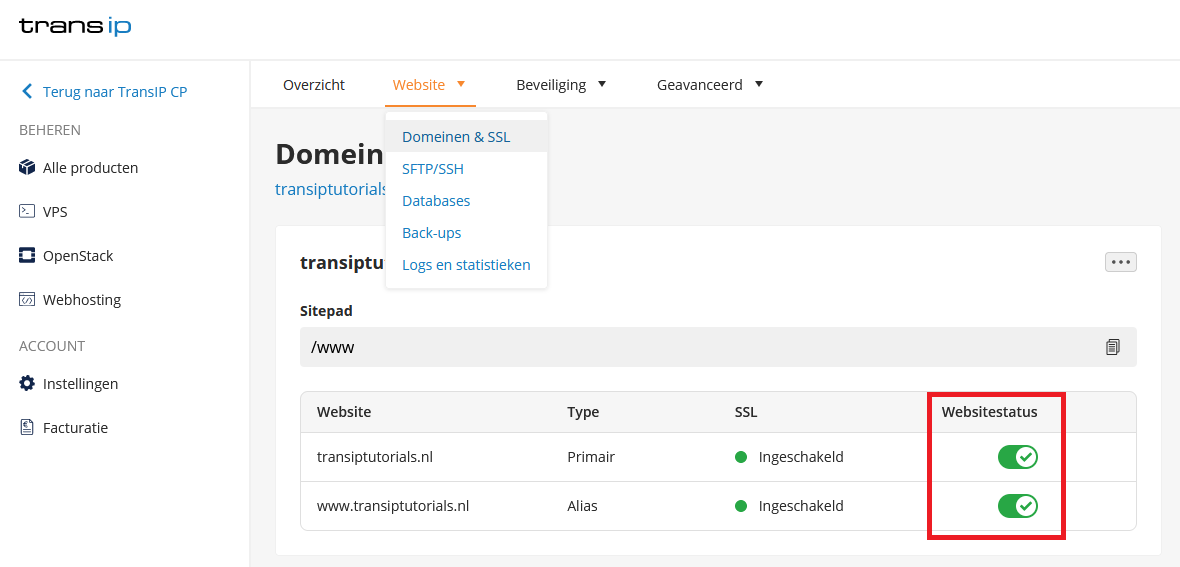This screenshot has height=567, width=1180.
Task: Click the Primair type cell
Action: tap(591, 457)
